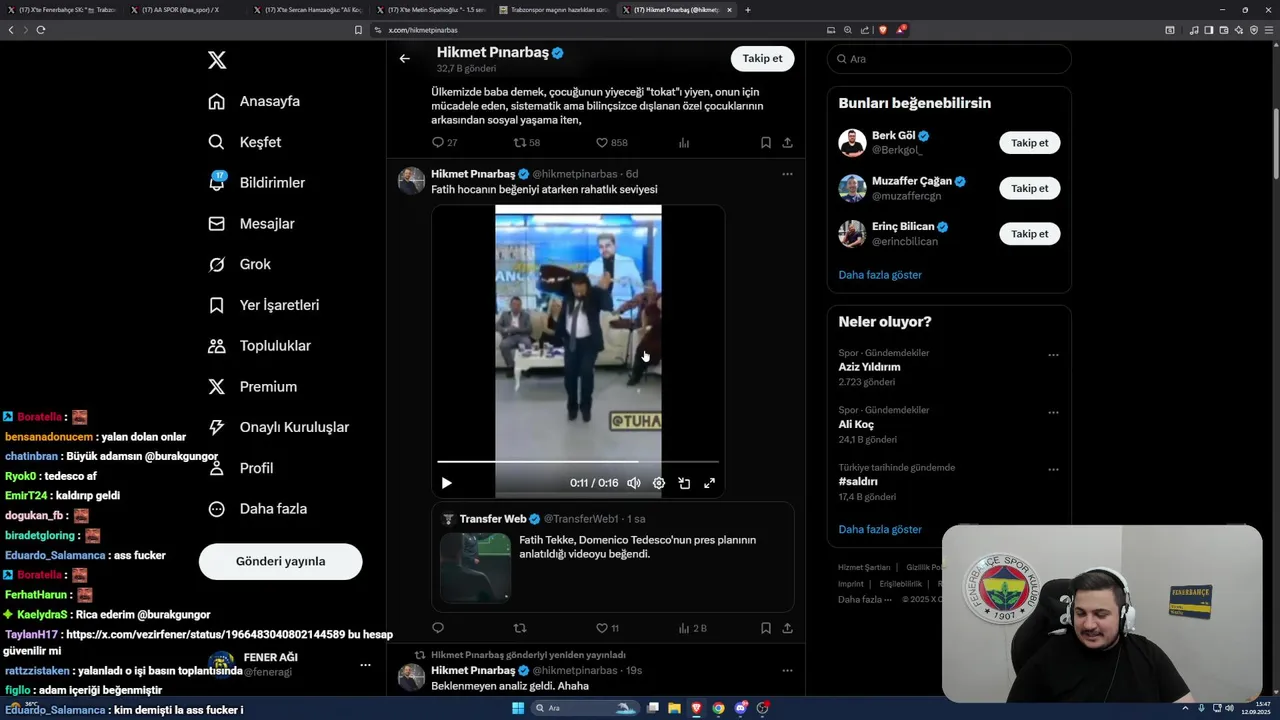Bookmark the tweet with 858 likes

(x=766, y=142)
